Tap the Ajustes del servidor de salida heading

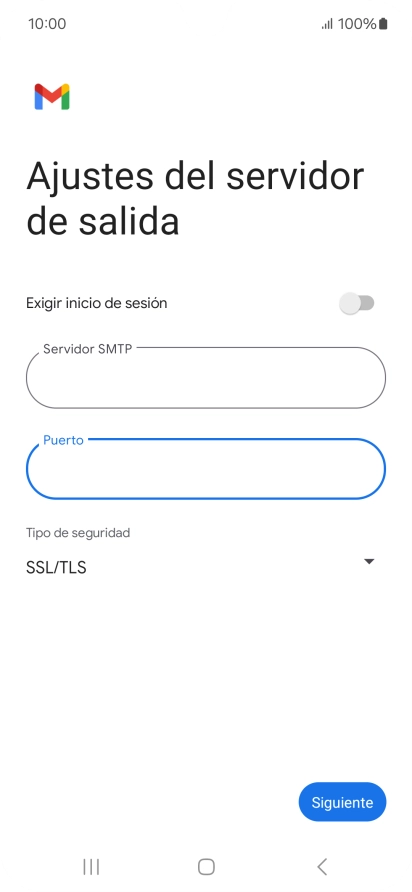[x=195, y=199]
